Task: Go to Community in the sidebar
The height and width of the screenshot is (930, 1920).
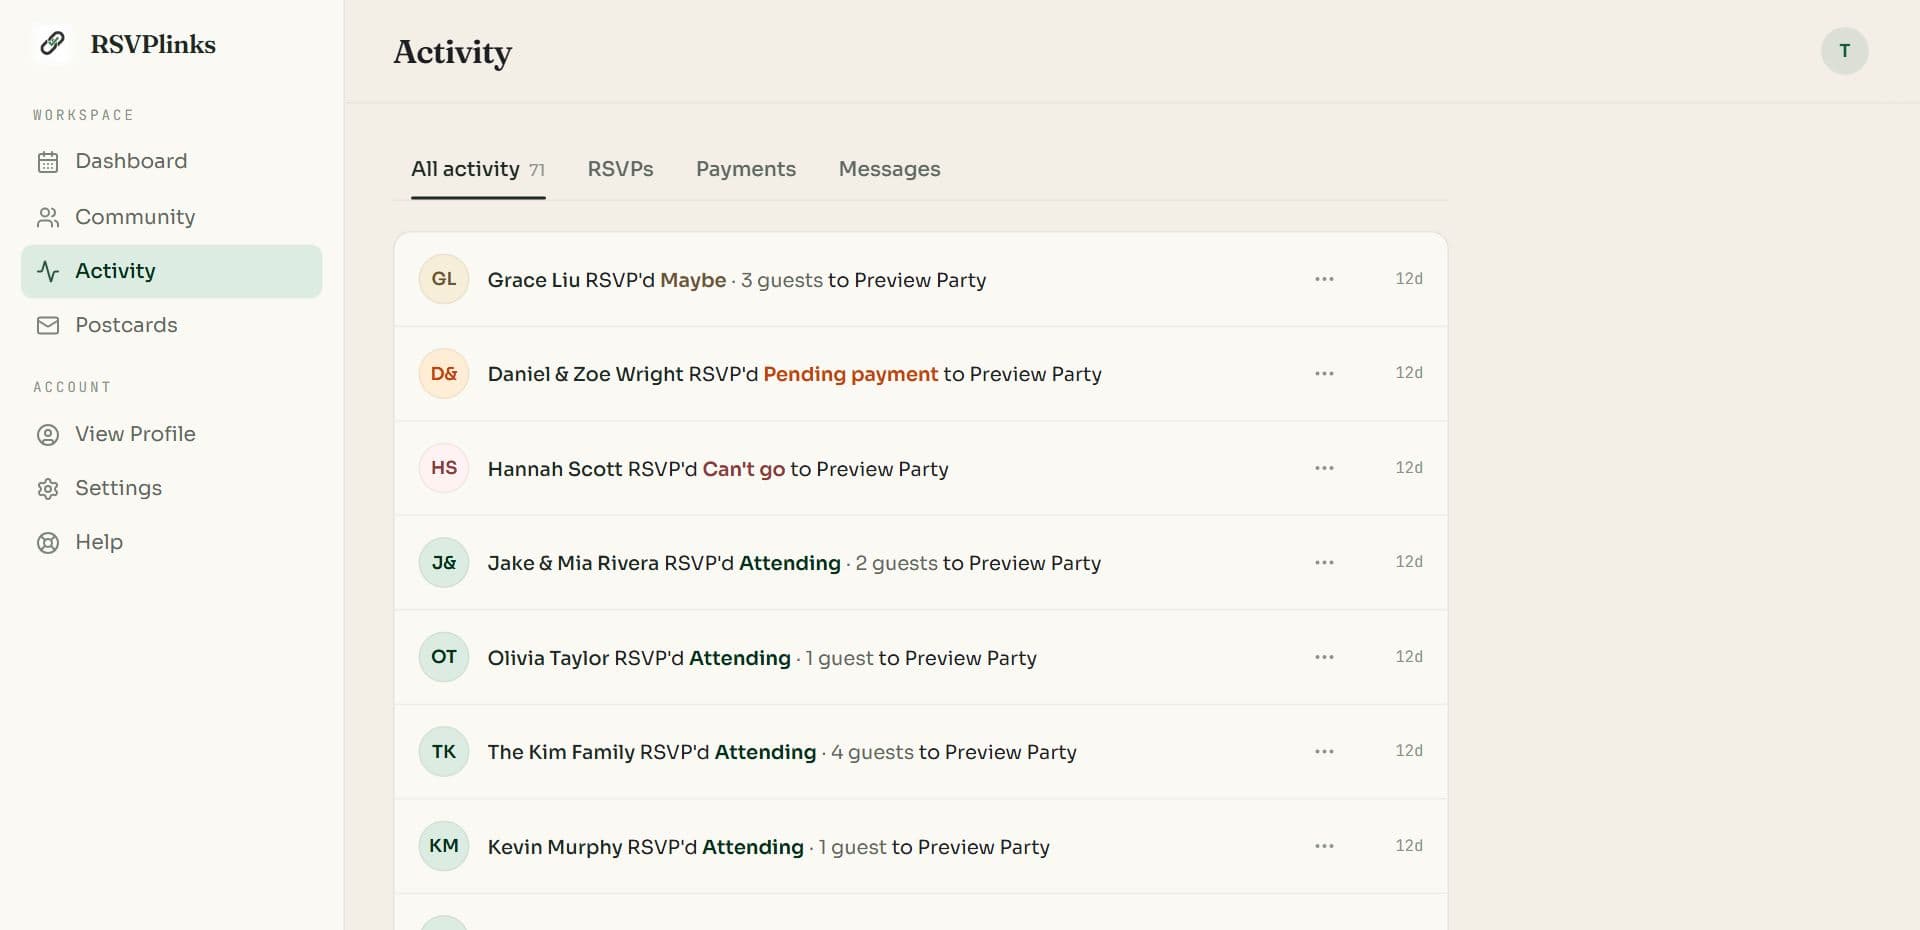Action: [171, 217]
